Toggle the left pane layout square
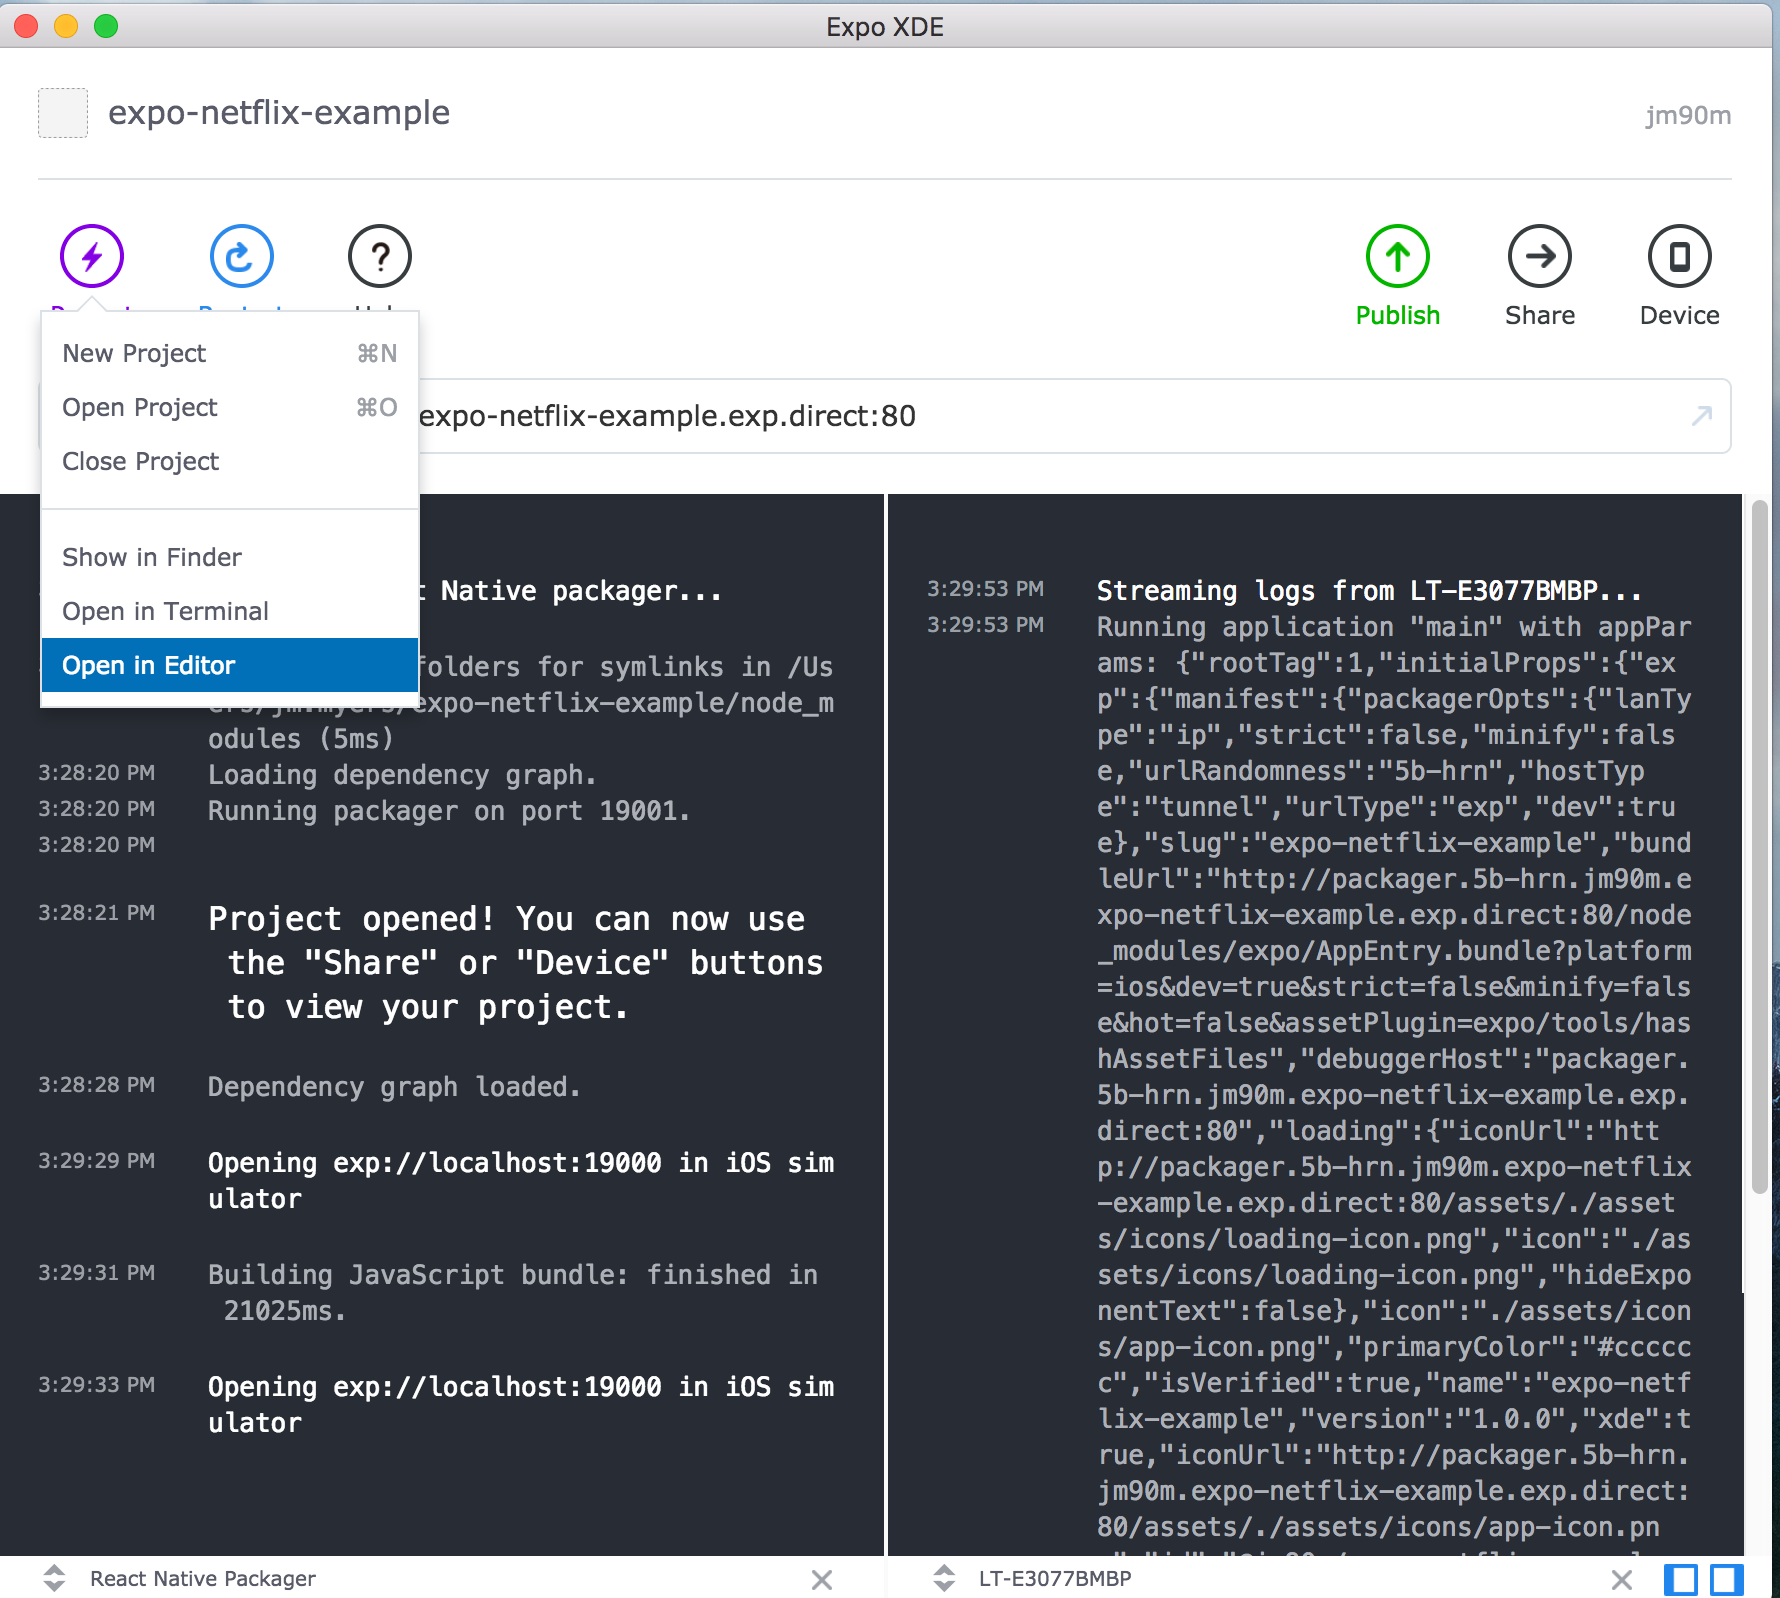Screen dimensions: 1780x1598 click(1683, 1580)
